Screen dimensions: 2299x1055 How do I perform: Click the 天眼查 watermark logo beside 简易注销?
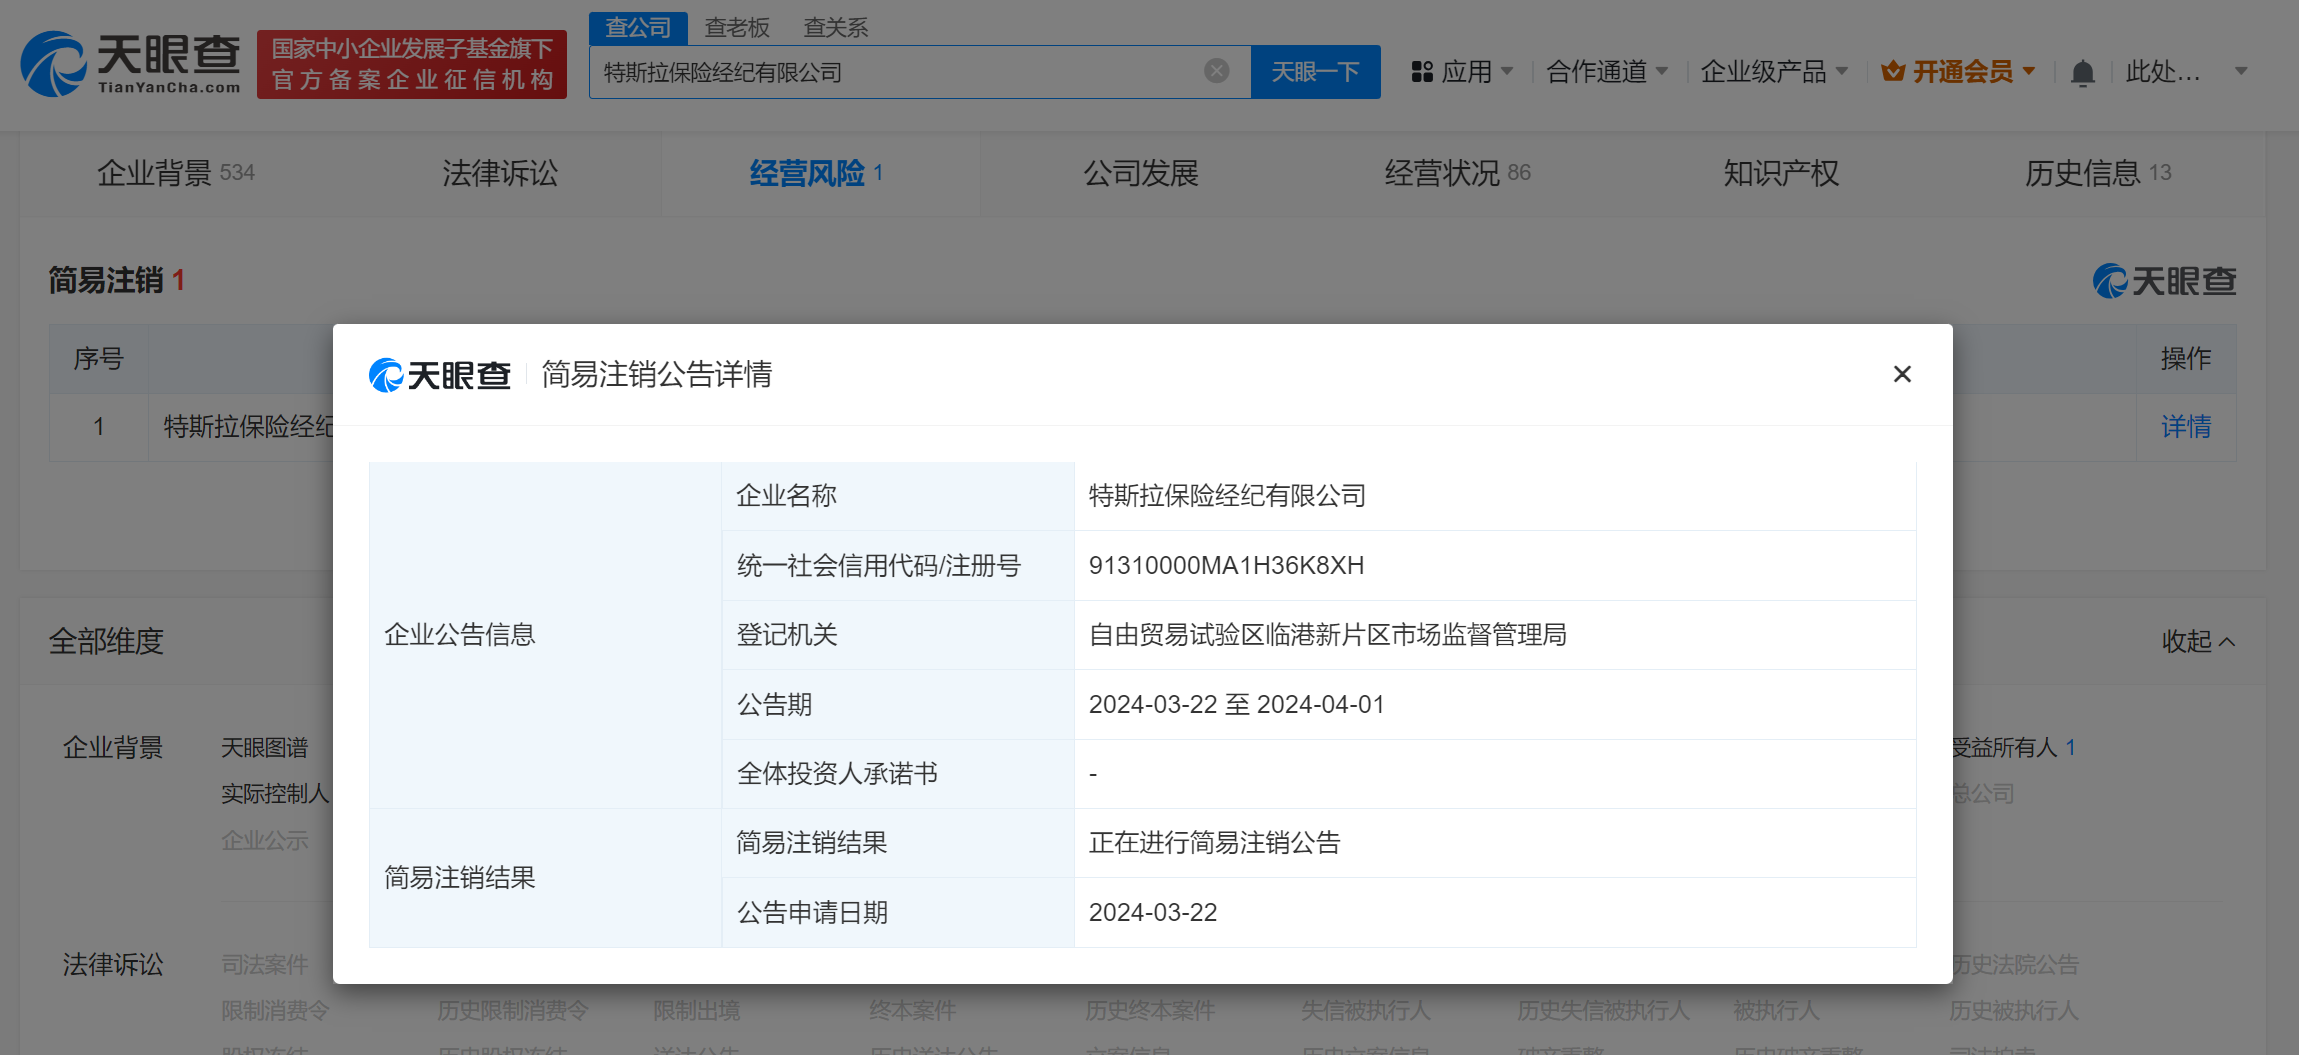(x=2164, y=281)
